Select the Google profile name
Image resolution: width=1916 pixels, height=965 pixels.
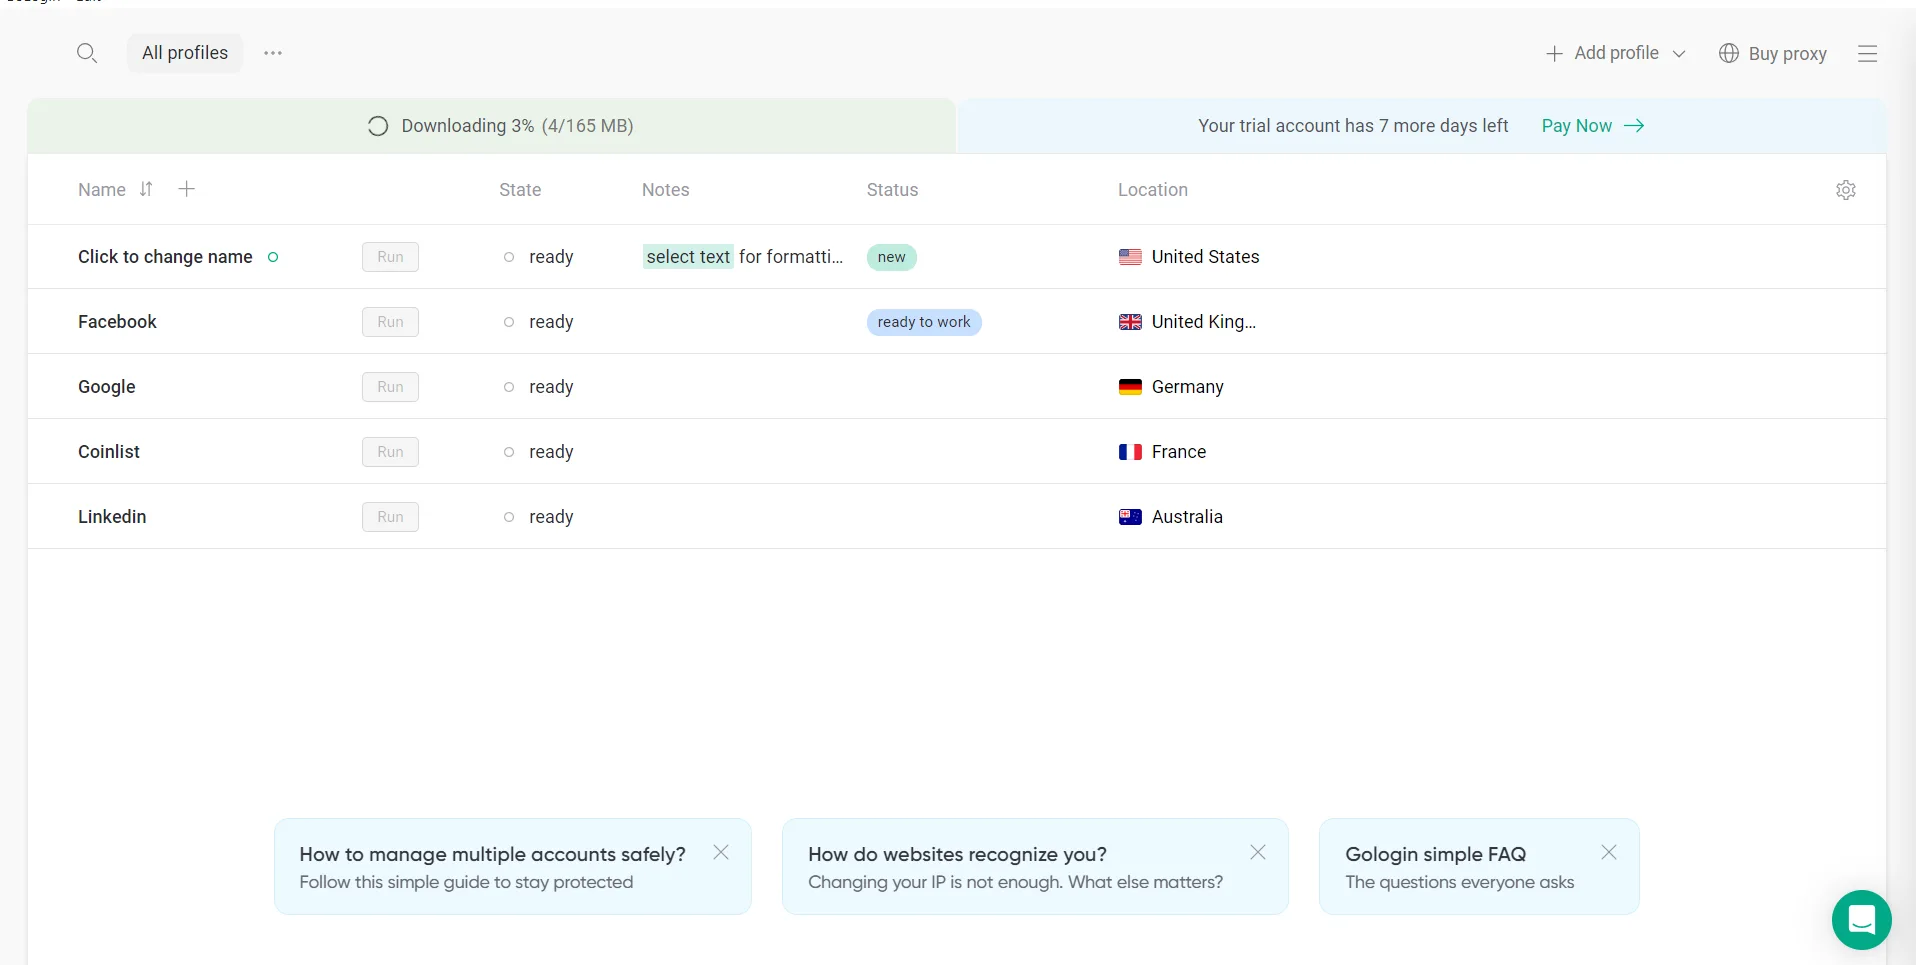pos(107,387)
